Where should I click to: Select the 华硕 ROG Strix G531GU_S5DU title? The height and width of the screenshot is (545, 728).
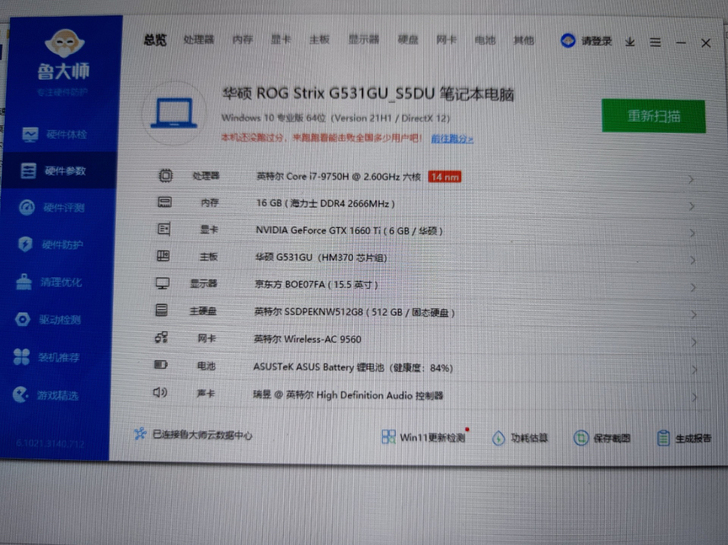click(x=368, y=94)
